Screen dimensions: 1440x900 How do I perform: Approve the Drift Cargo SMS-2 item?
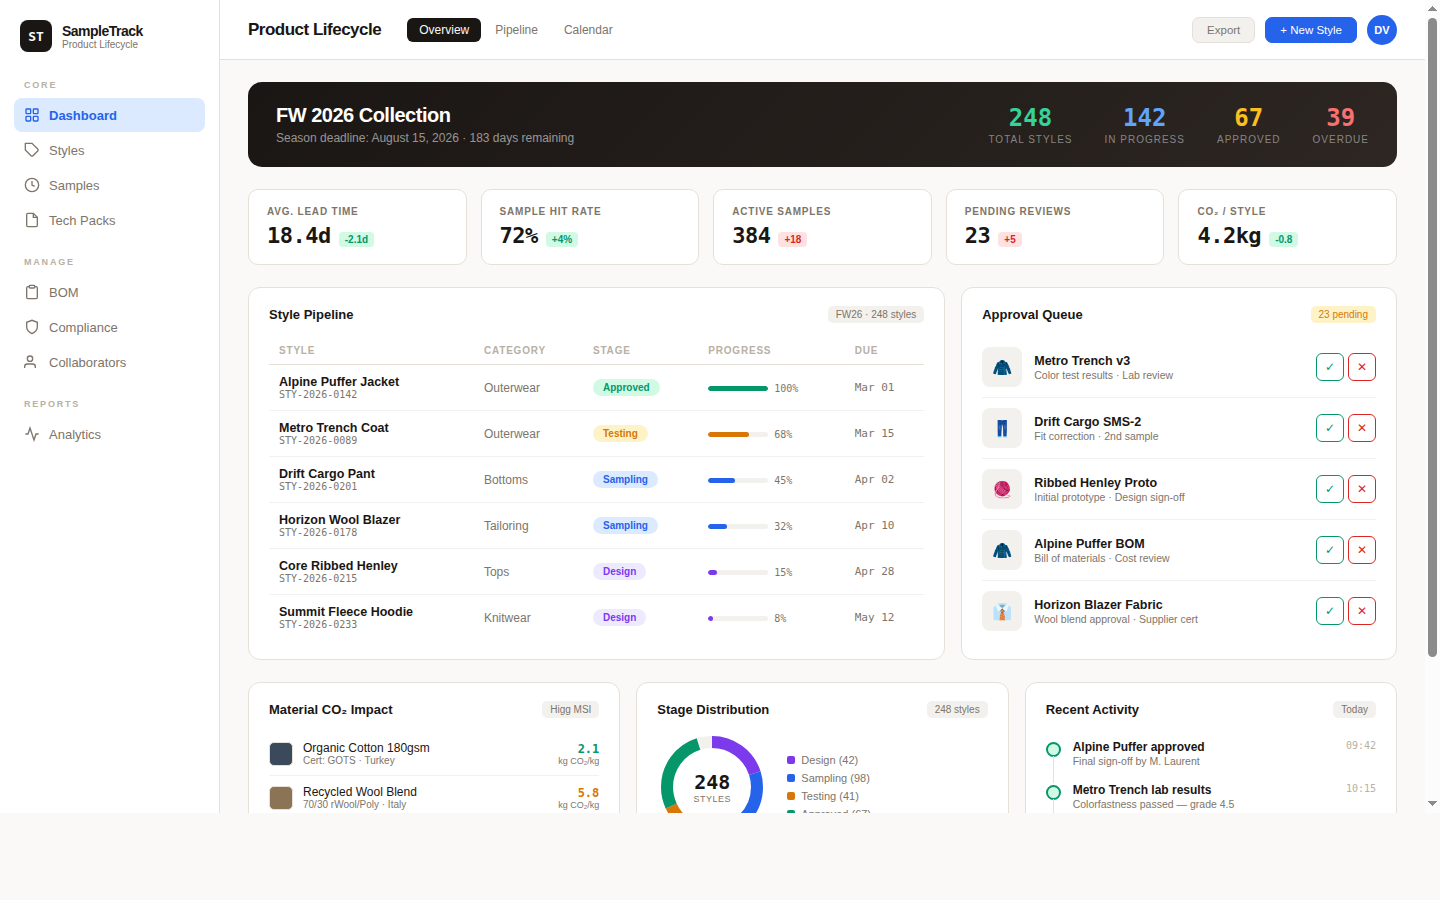tap(1330, 428)
